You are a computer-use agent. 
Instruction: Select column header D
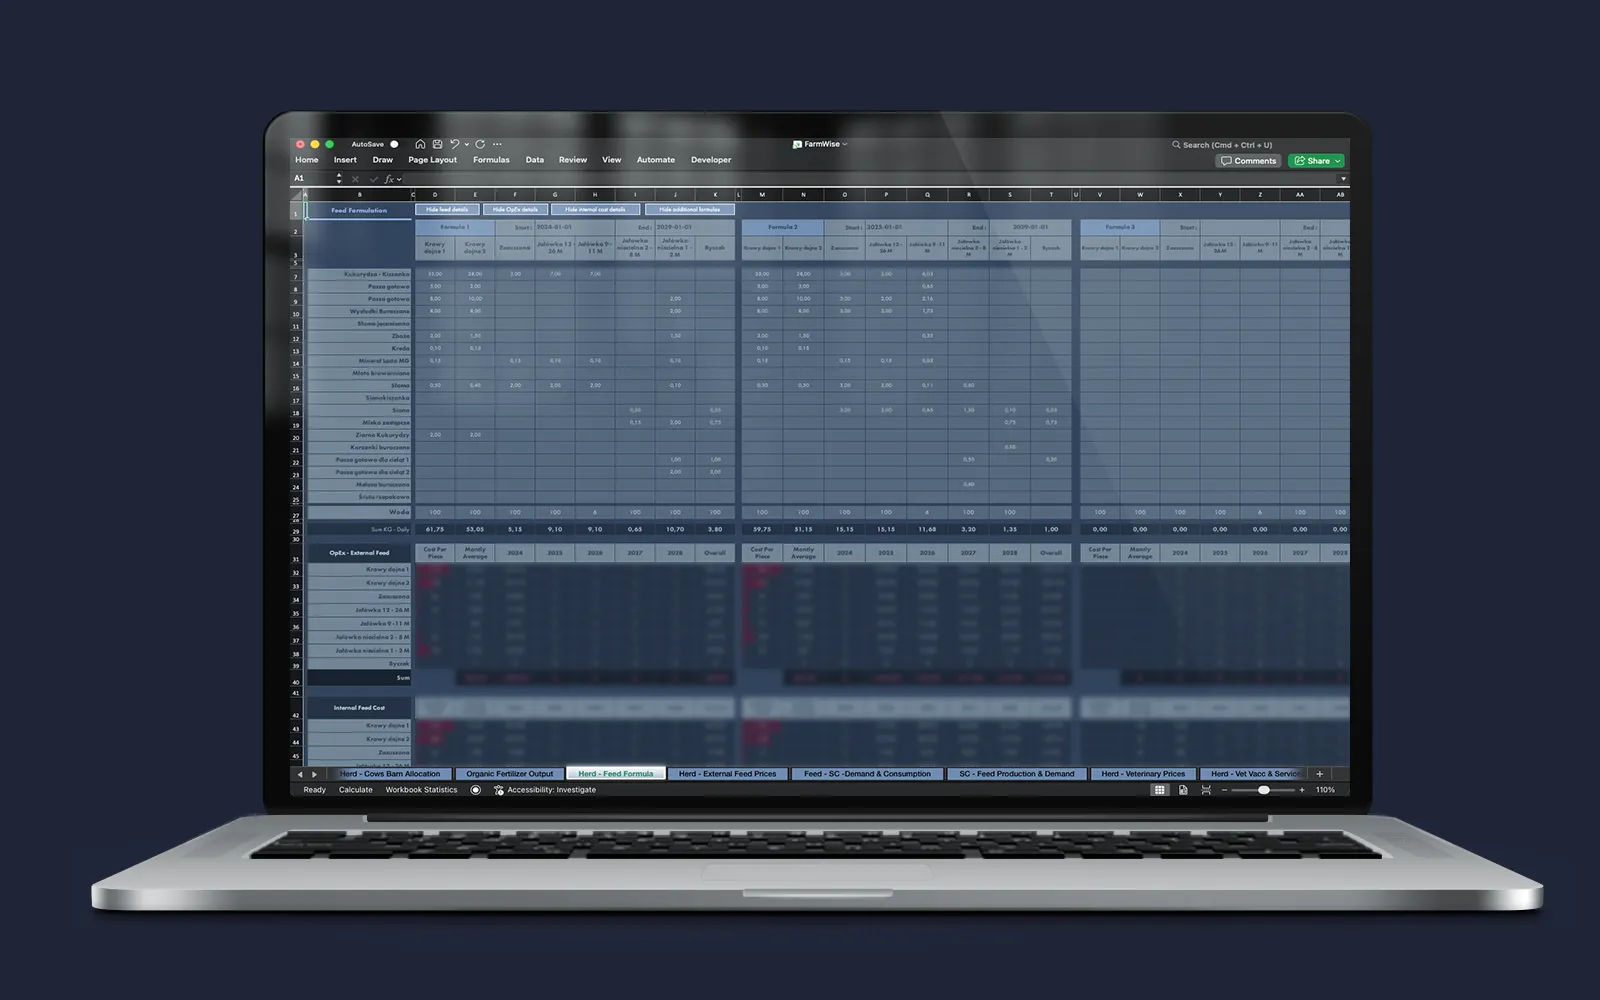435,195
